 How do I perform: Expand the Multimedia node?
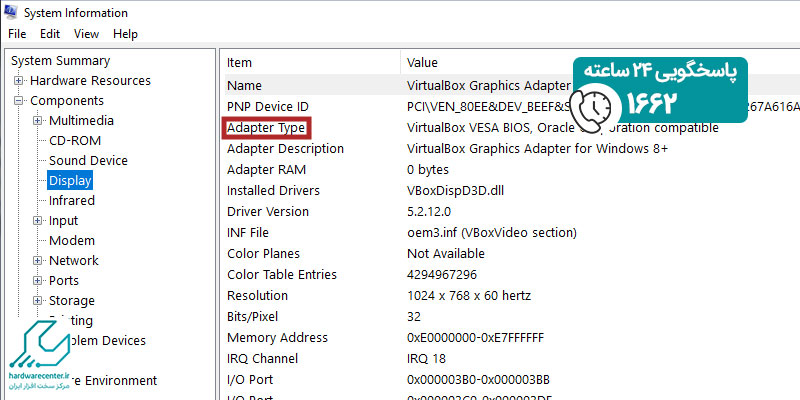click(38, 121)
